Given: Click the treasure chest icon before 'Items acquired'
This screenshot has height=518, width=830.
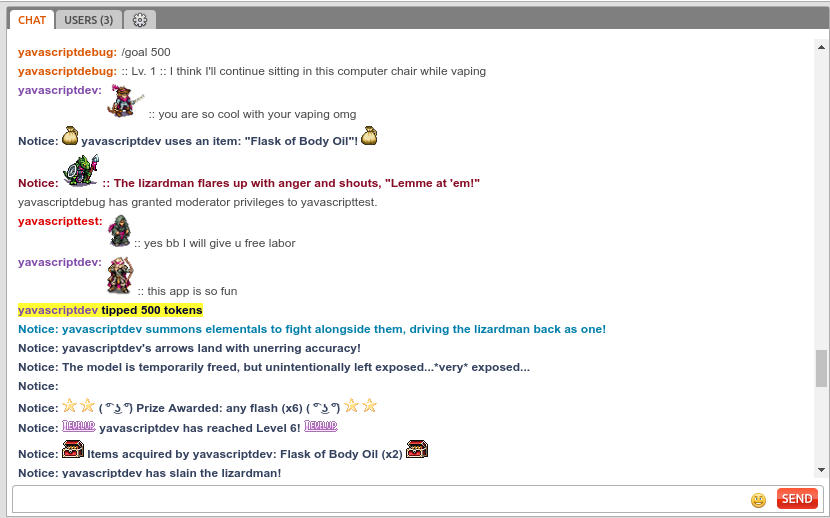Looking at the screenshot, I should 73,450.
